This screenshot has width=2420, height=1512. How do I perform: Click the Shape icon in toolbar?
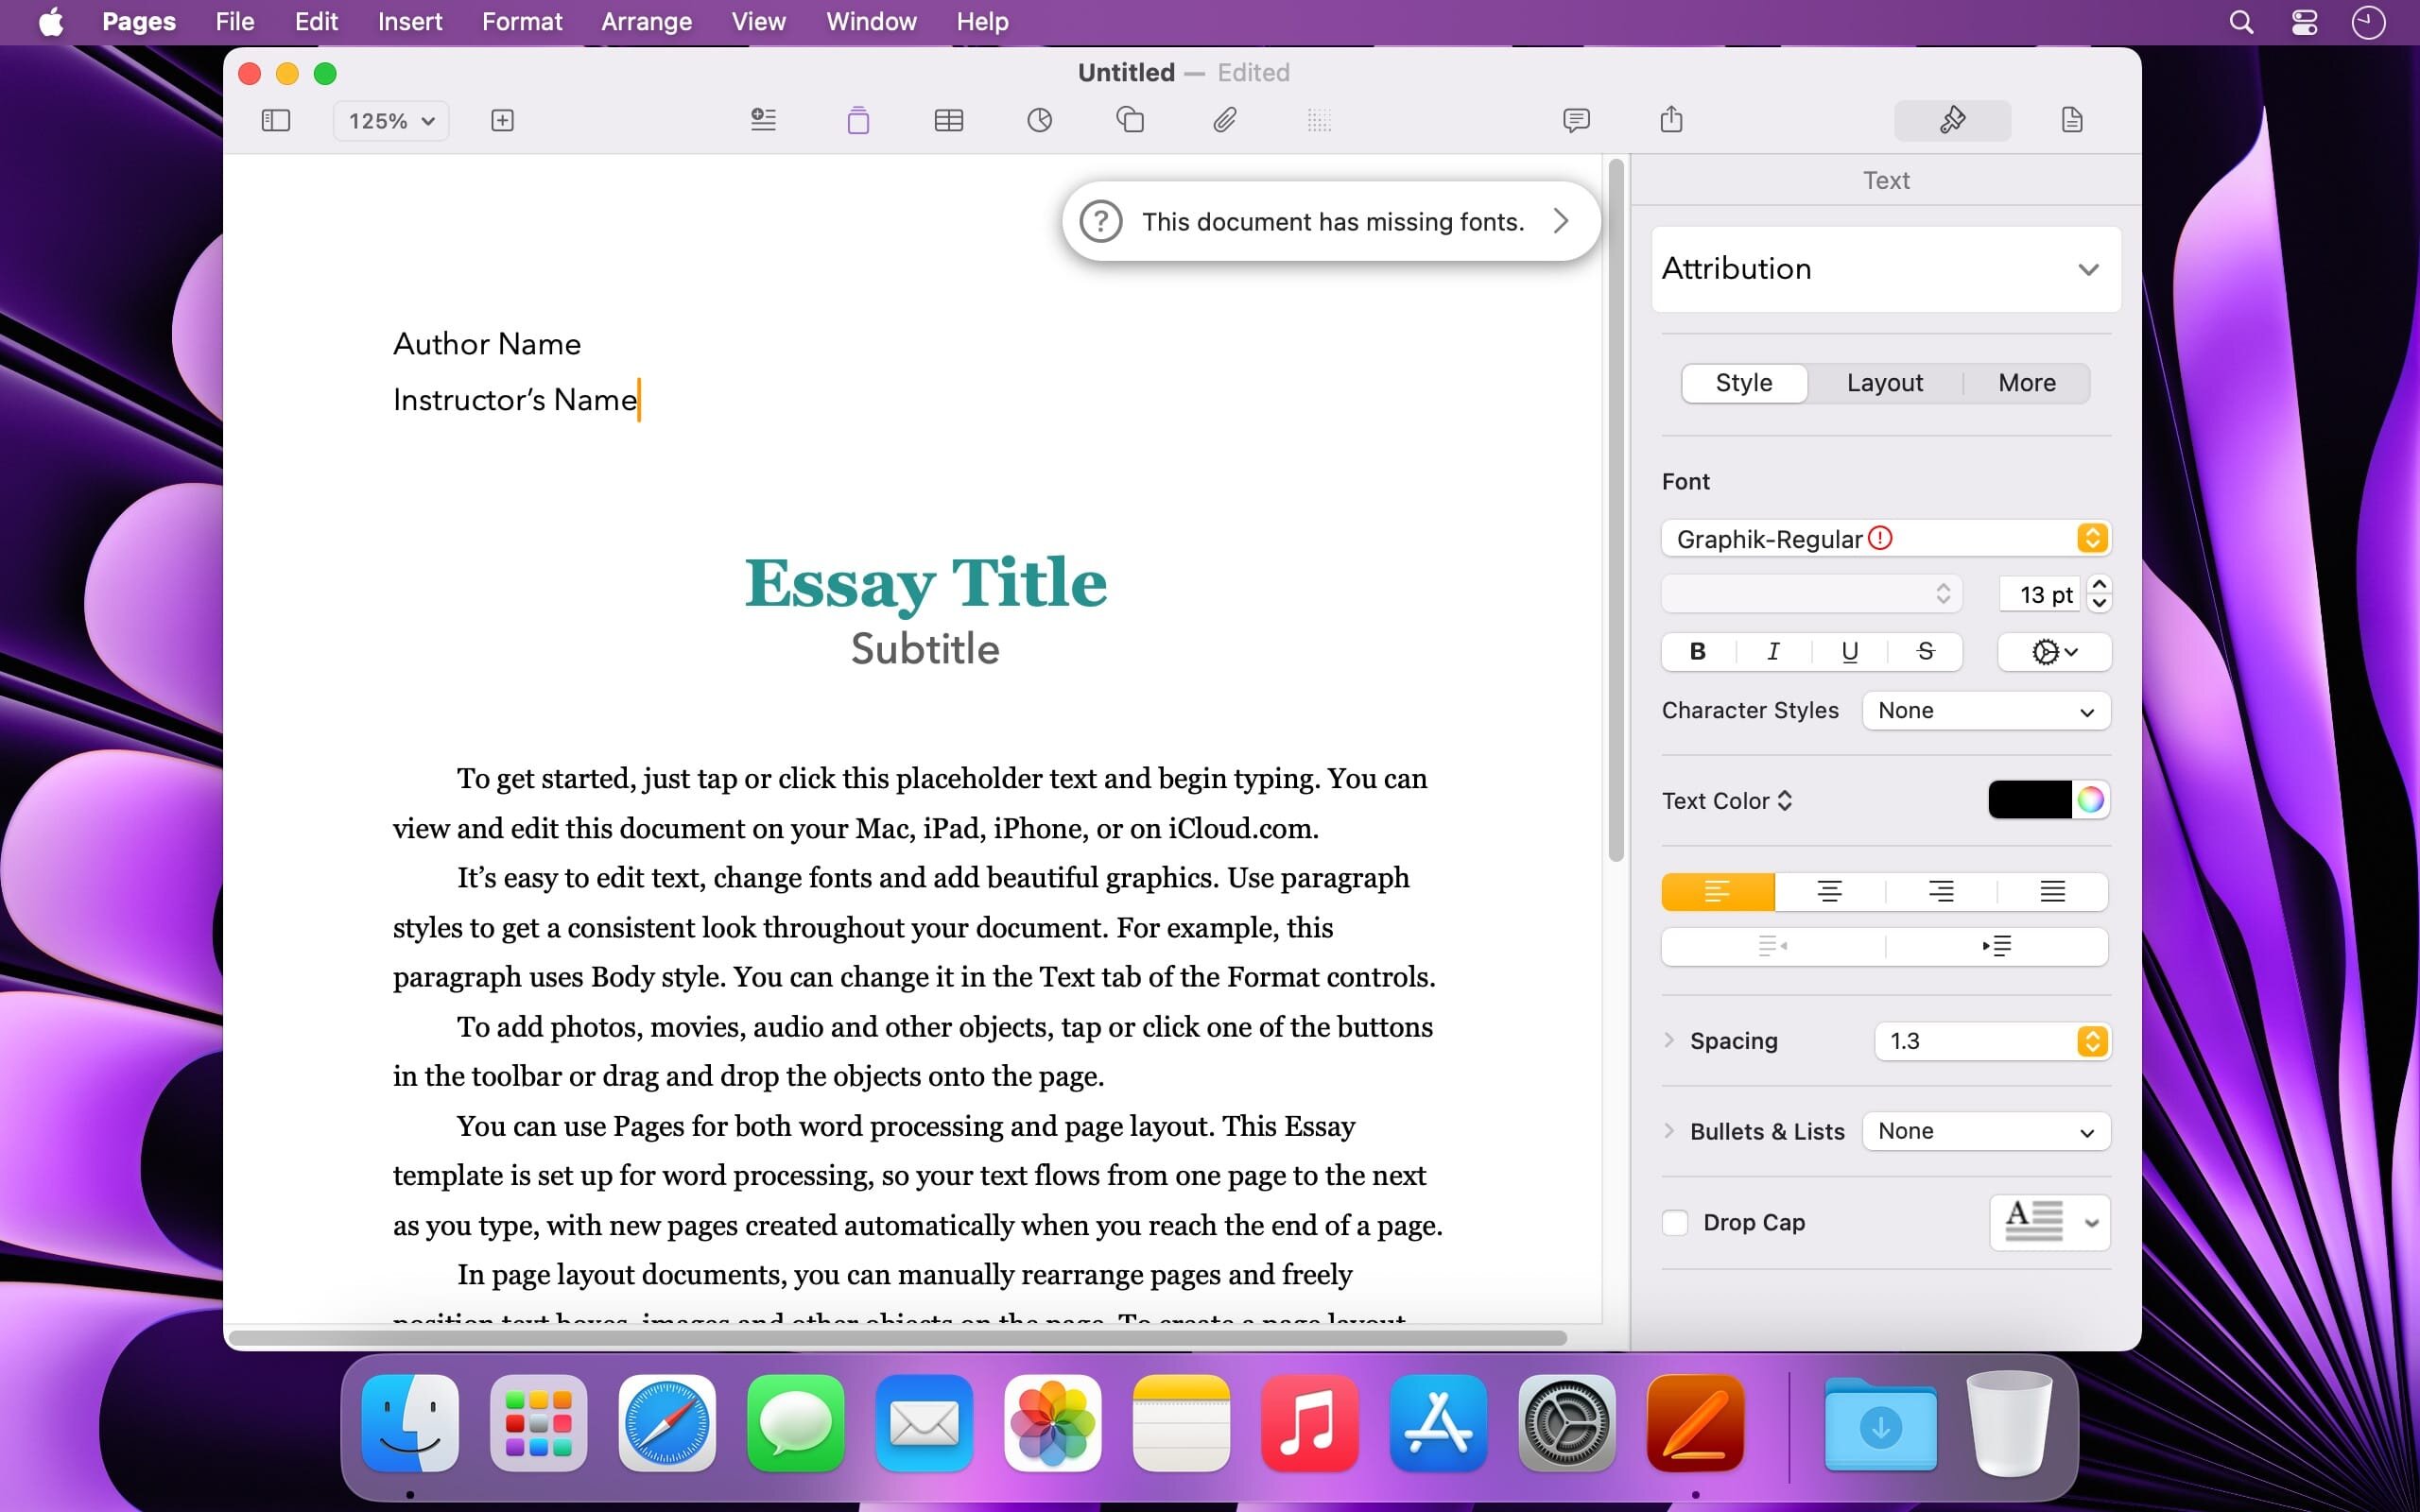(1130, 121)
